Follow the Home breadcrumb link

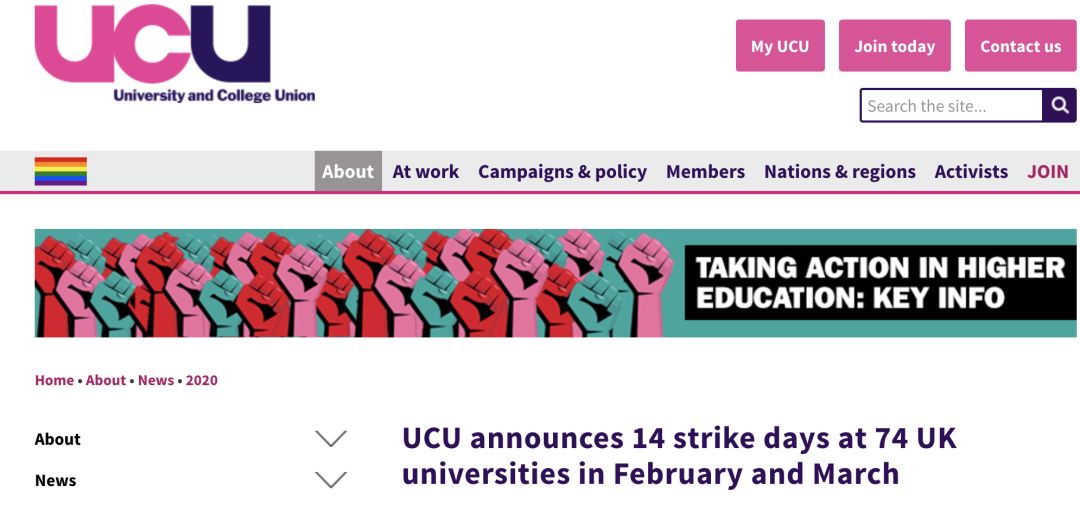click(x=54, y=380)
